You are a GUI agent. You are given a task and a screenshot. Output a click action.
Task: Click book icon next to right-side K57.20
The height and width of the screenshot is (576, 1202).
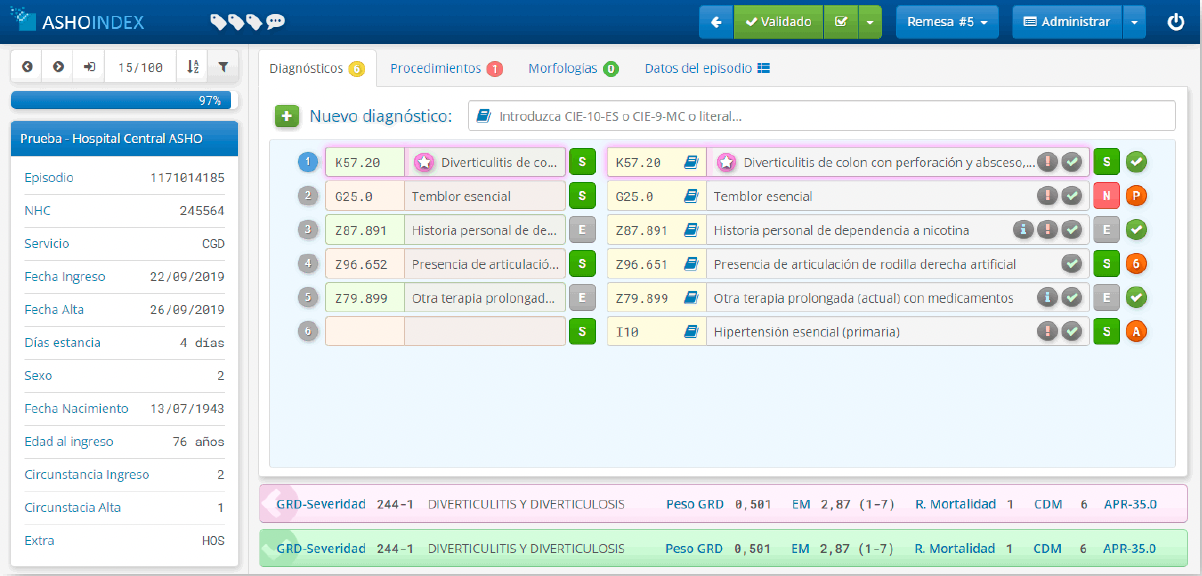coord(690,162)
